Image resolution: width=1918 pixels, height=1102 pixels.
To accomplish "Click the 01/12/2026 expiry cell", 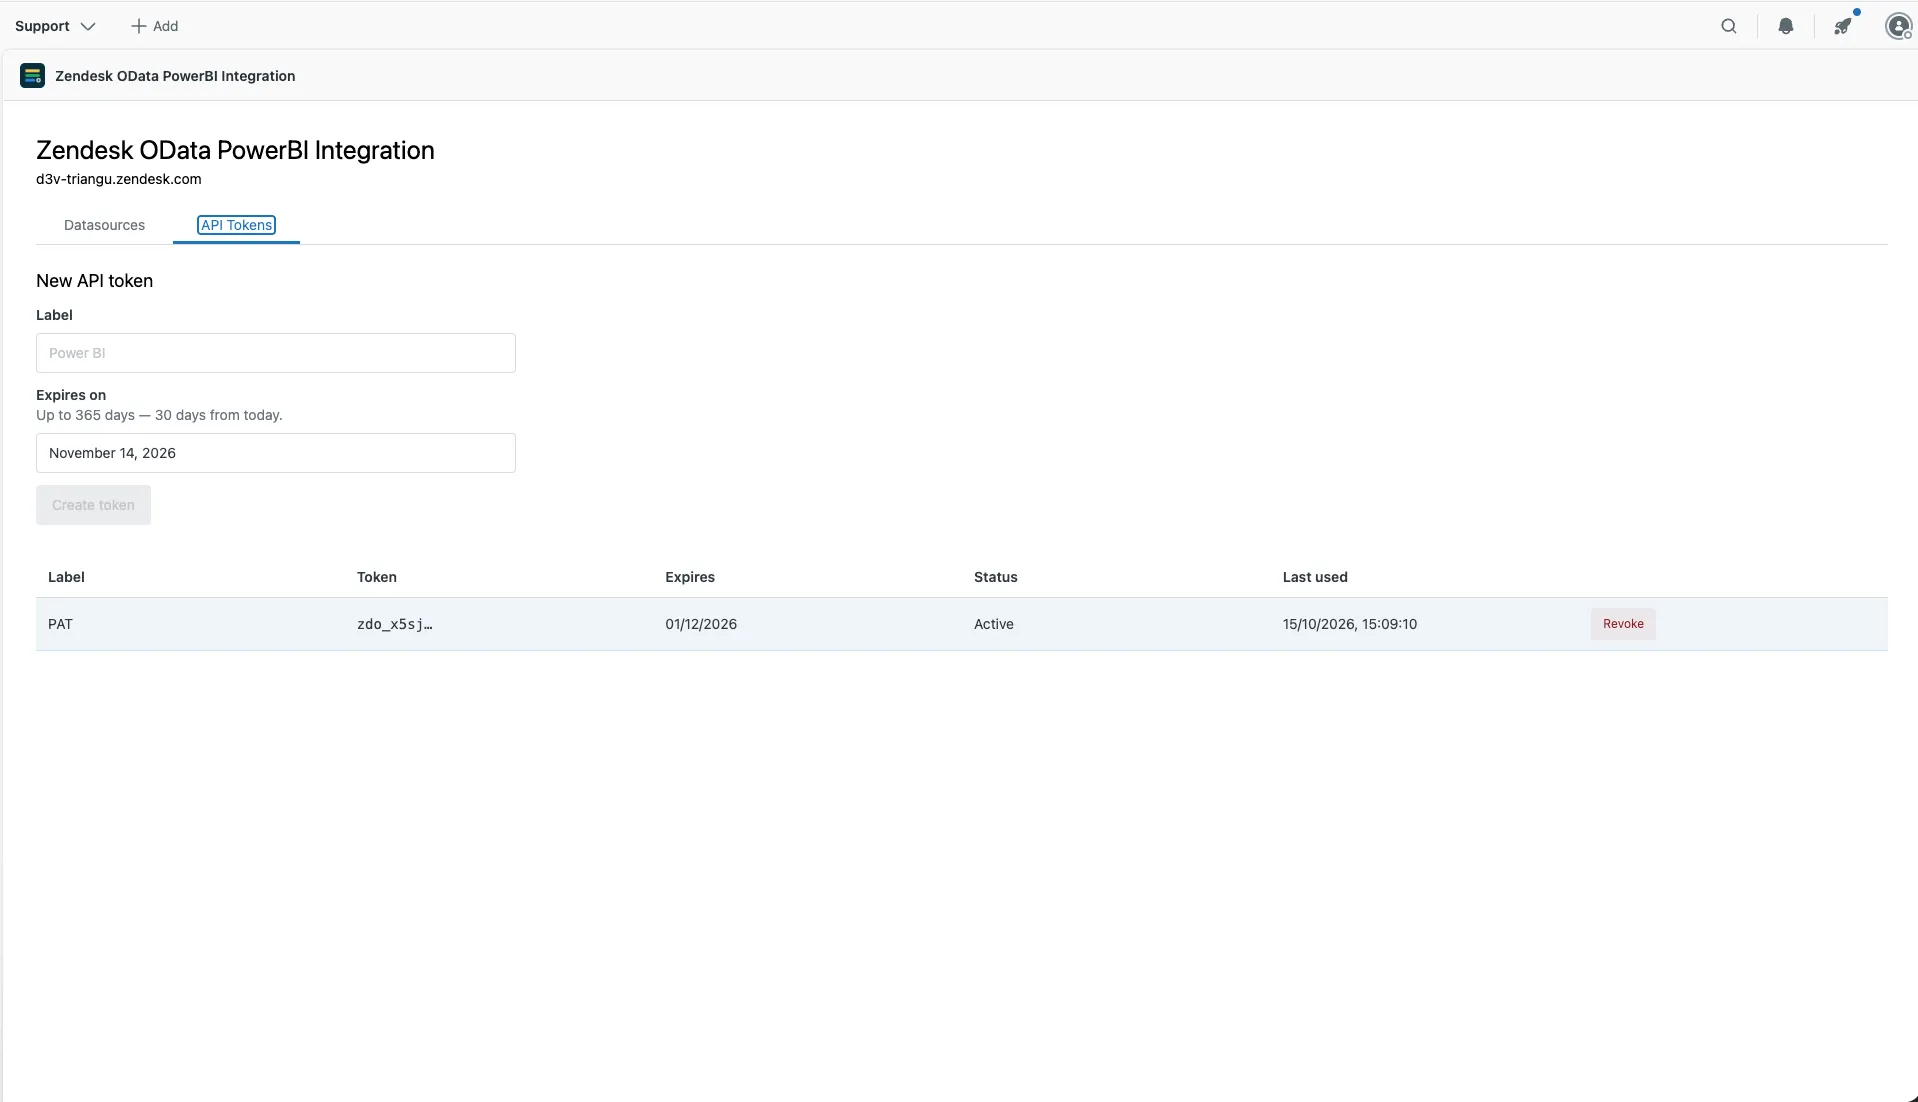I will [701, 624].
